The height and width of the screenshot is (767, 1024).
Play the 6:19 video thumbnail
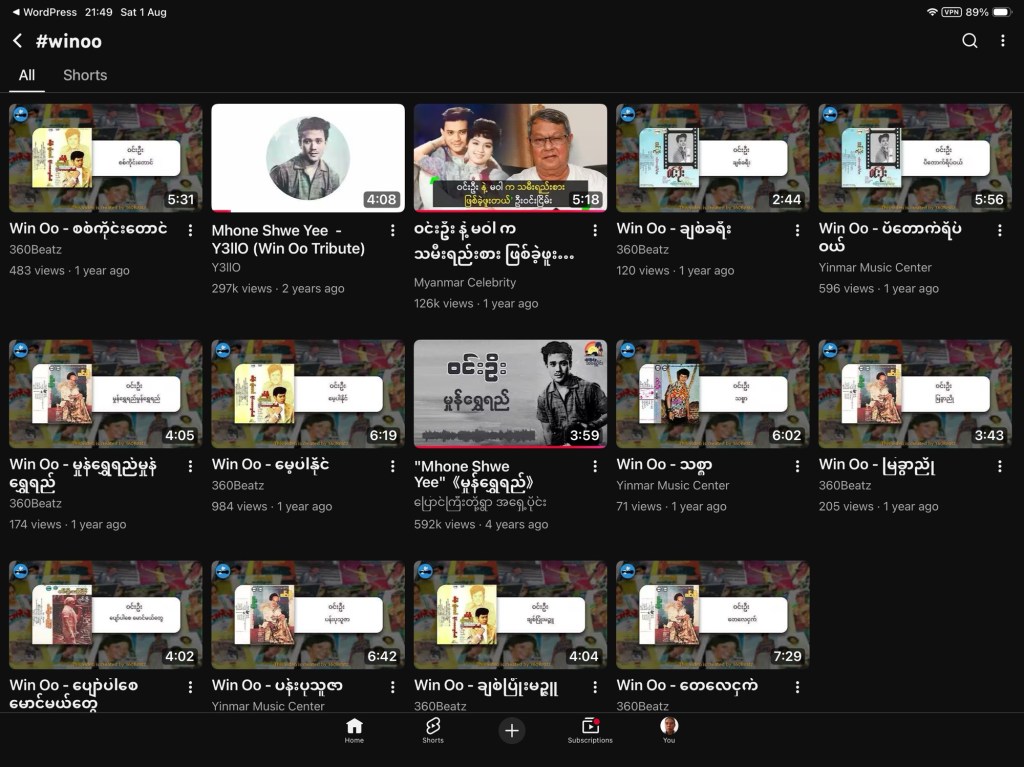tap(308, 394)
